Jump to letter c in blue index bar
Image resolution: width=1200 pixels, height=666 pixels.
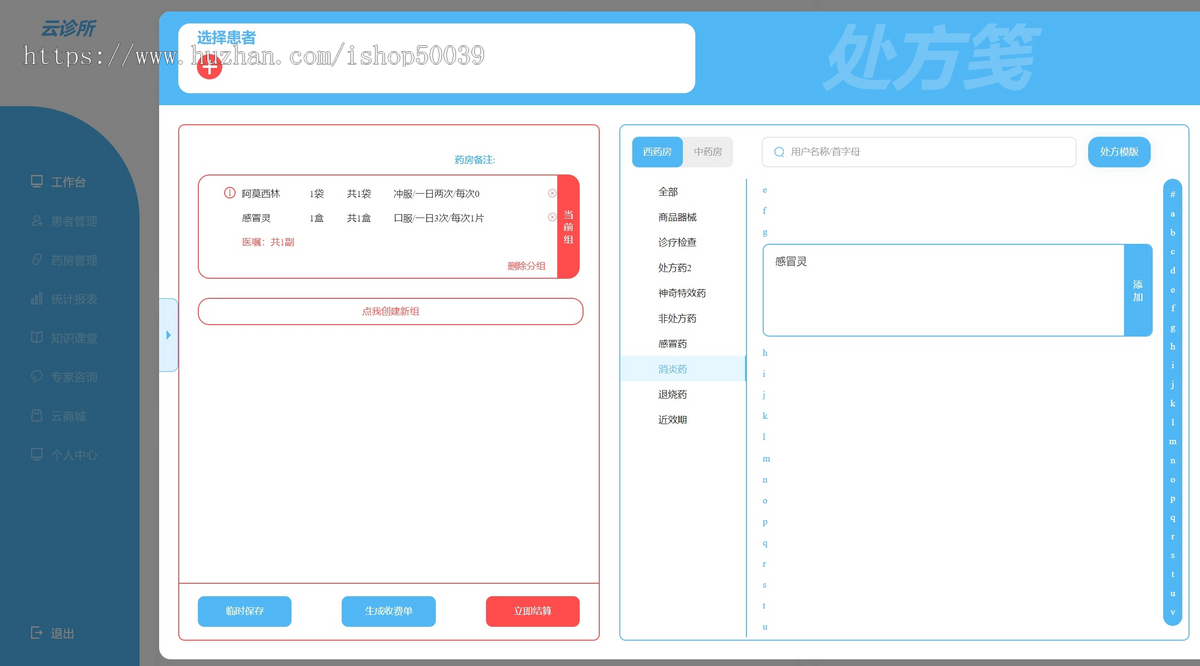pyautogui.click(x=1173, y=252)
